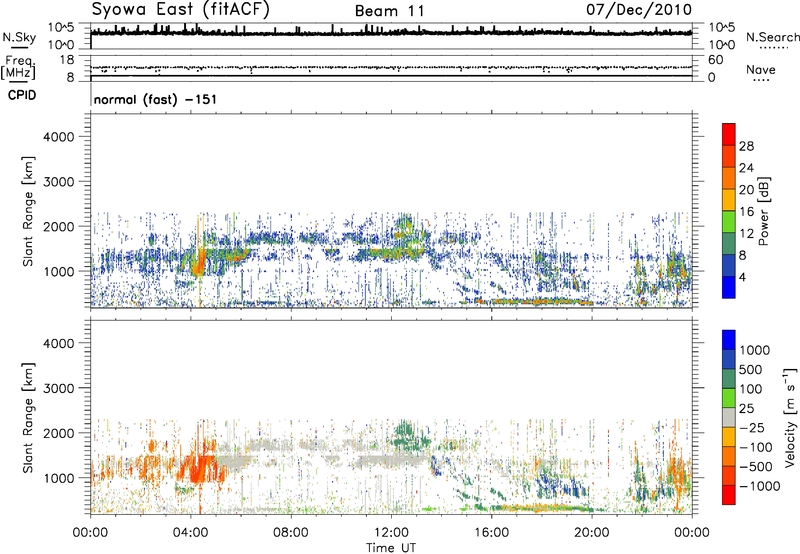800x554 pixels.
Task: Pick the light green segment of the Power color bar
Action: (729, 222)
